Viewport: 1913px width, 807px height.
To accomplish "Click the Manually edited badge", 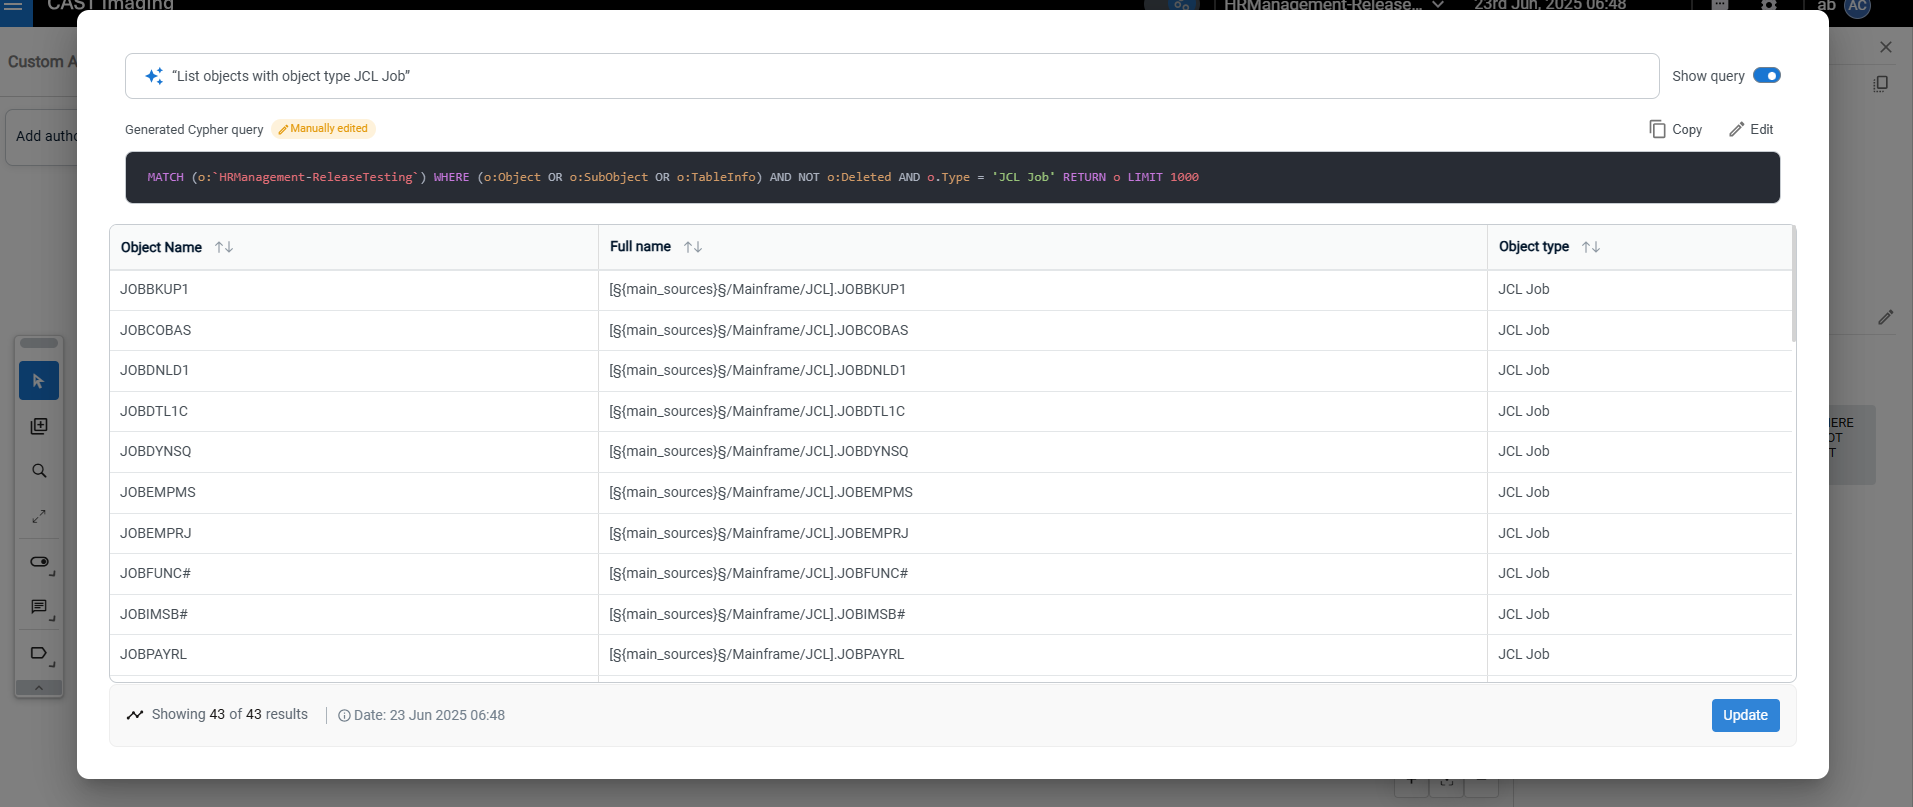I will pyautogui.click(x=323, y=129).
